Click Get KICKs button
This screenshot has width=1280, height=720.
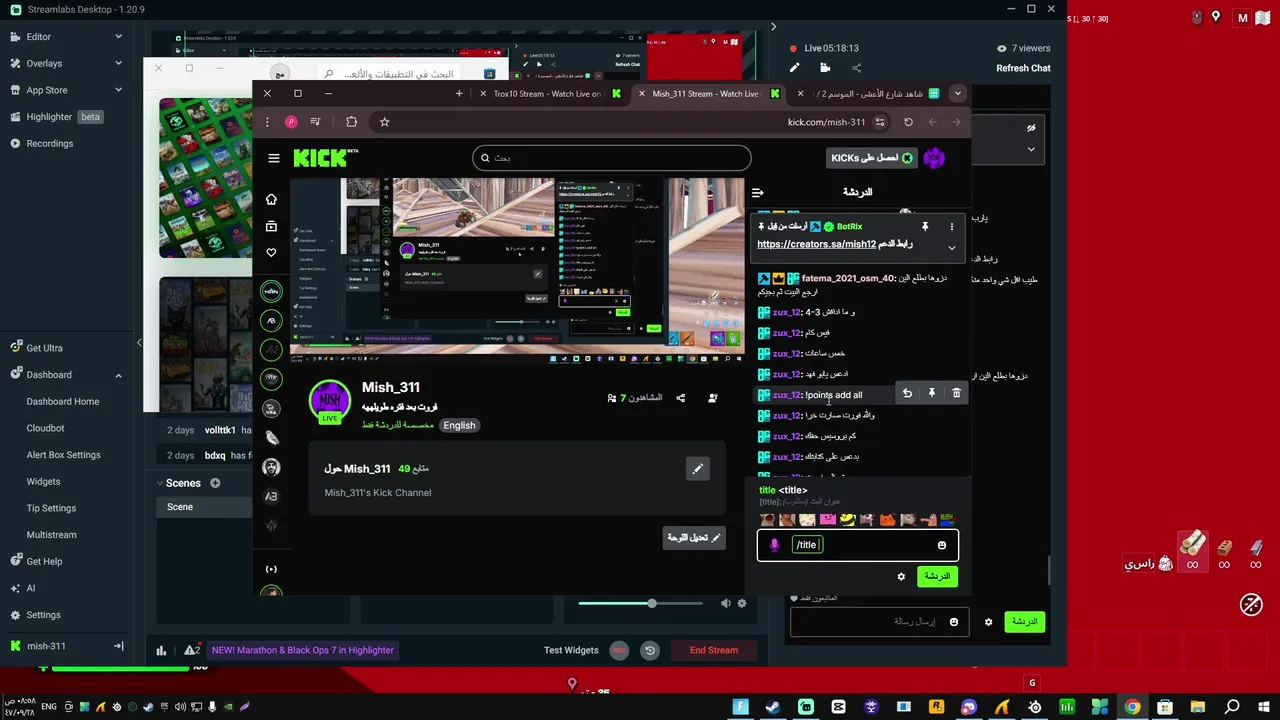(872, 158)
